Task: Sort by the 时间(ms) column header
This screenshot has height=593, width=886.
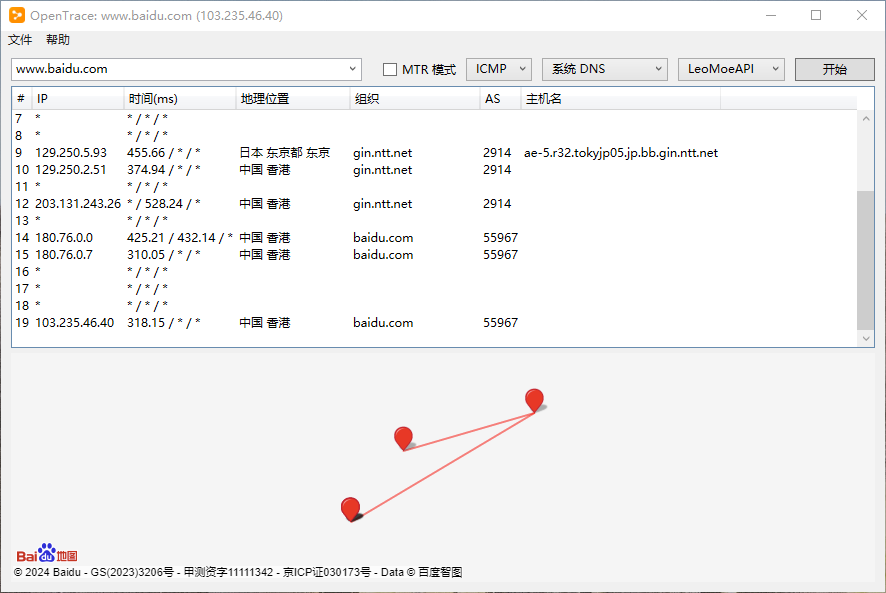Action: point(180,99)
